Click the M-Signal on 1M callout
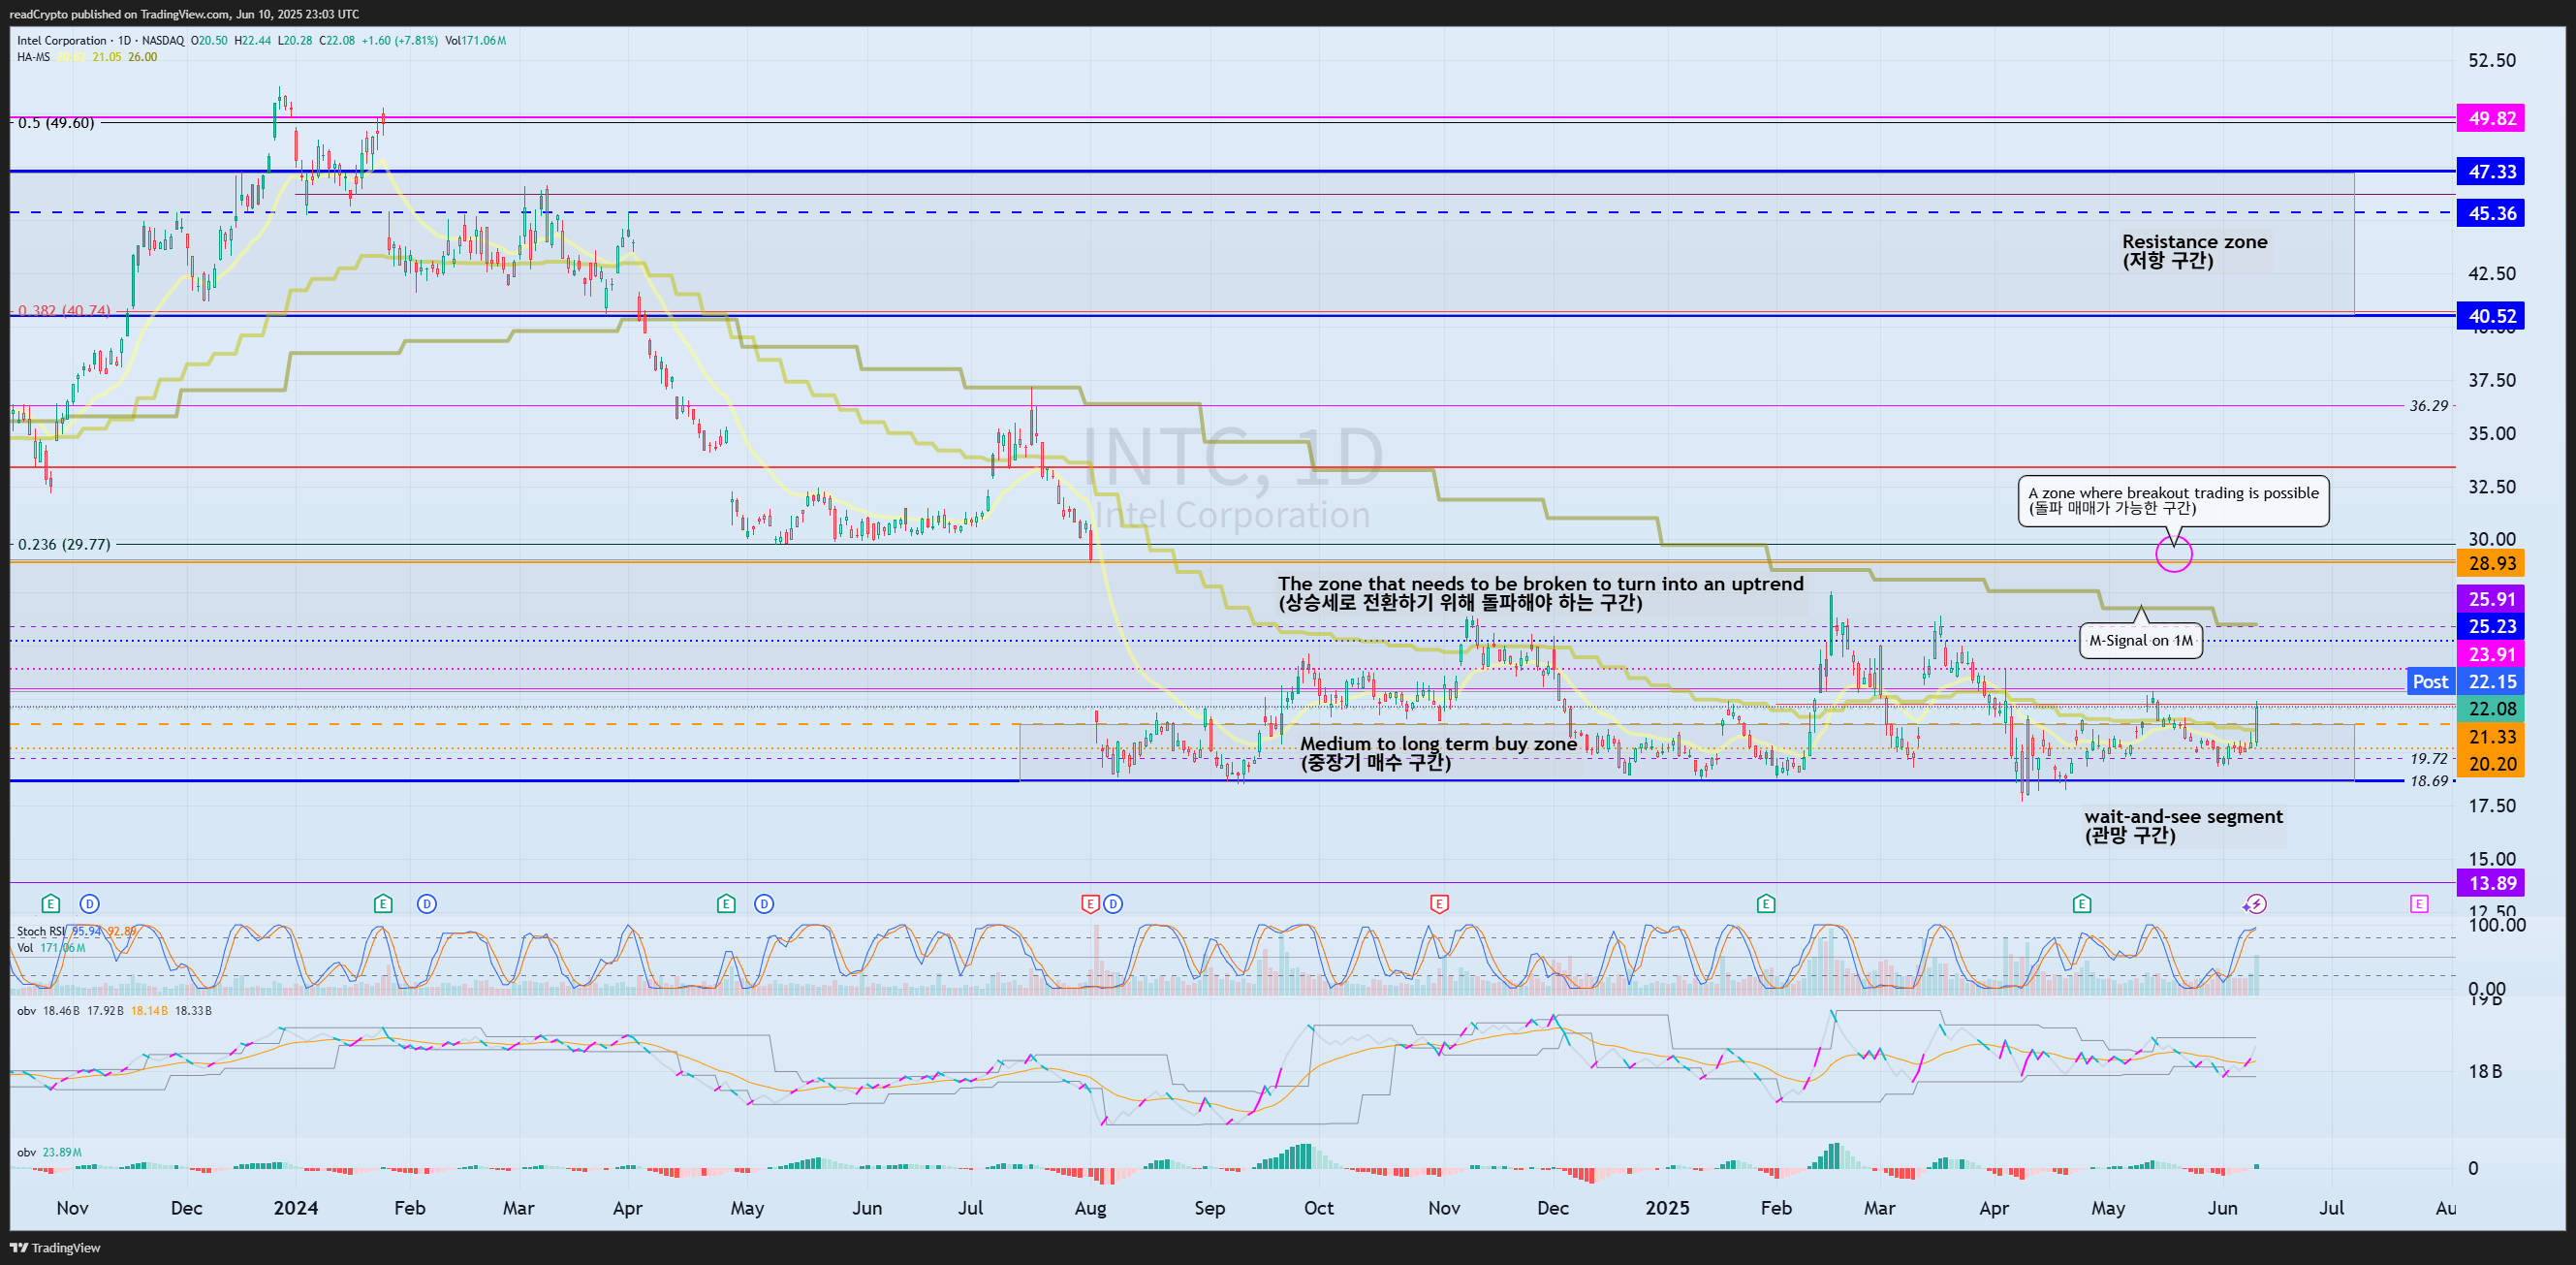The height and width of the screenshot is (1265, 2576). (x=2141, y=640)
